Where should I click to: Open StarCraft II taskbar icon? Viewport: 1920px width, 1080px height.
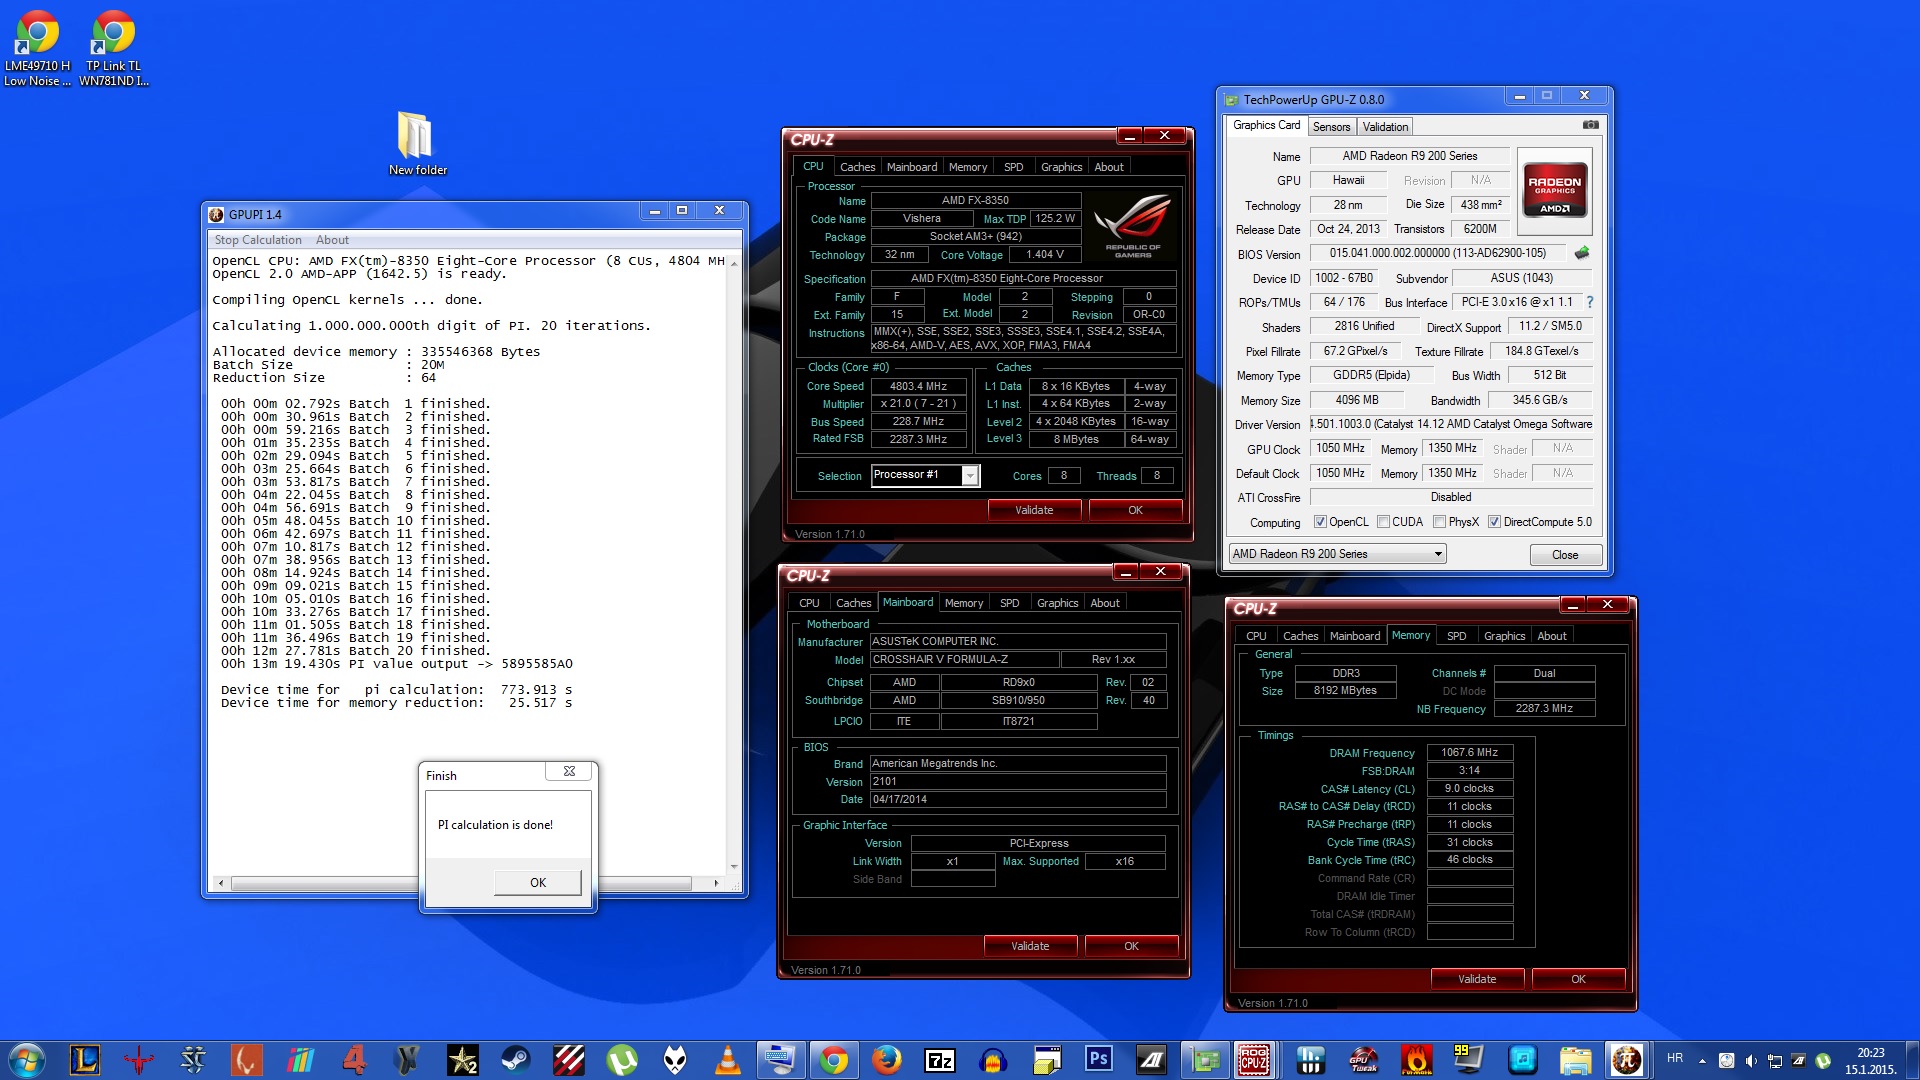pyautogui.click(x=192, y=1059)
